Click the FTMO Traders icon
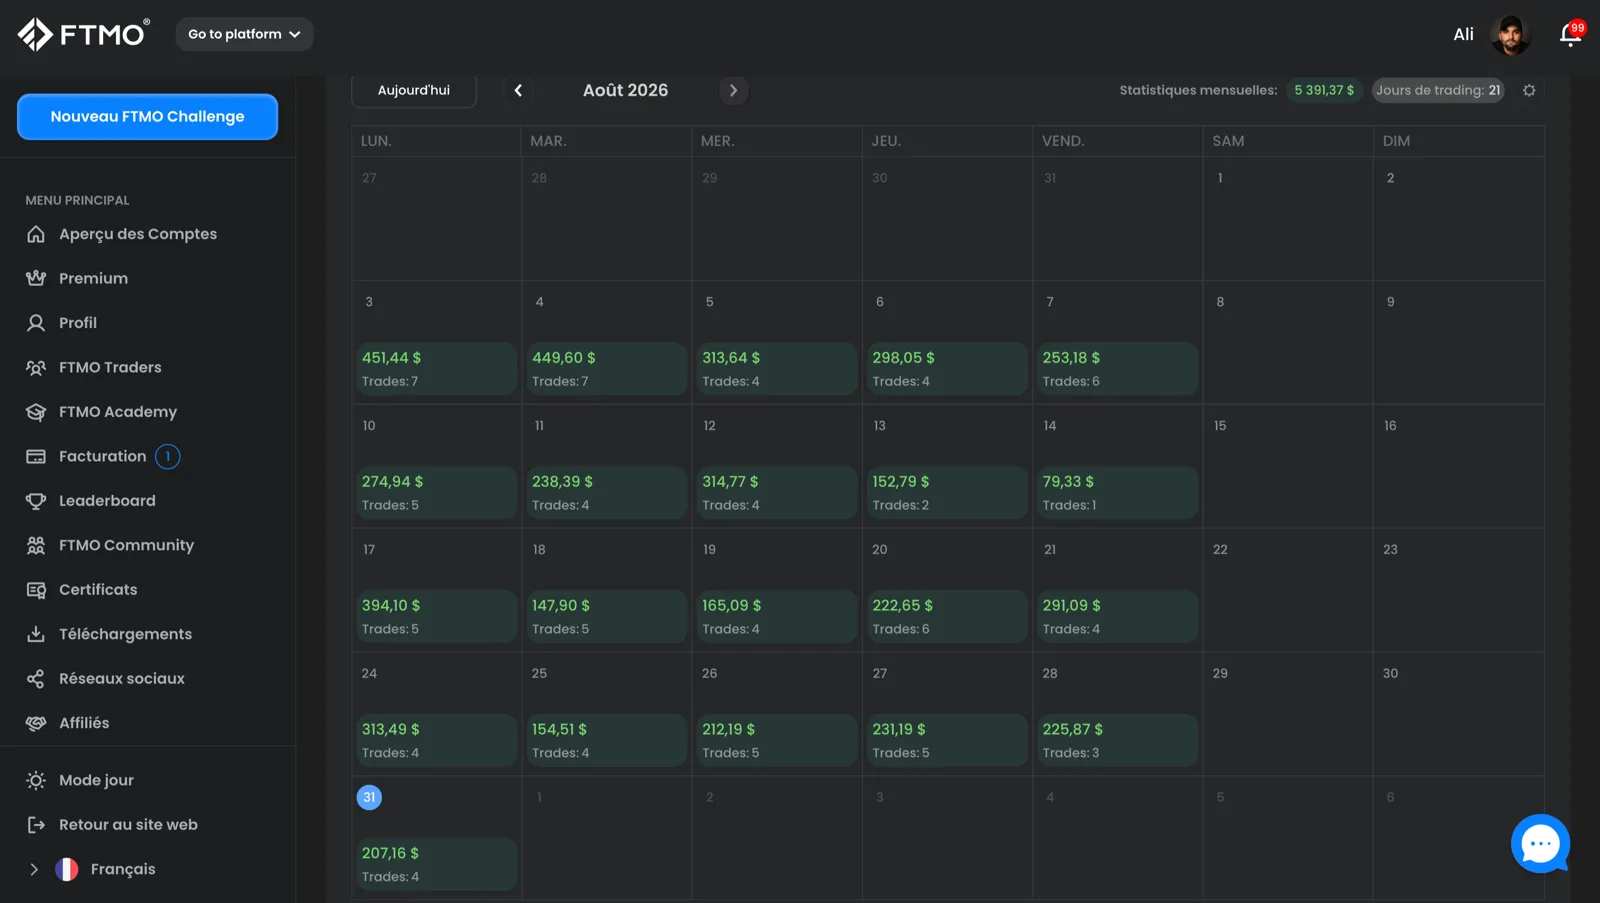 tap(36, 367)
